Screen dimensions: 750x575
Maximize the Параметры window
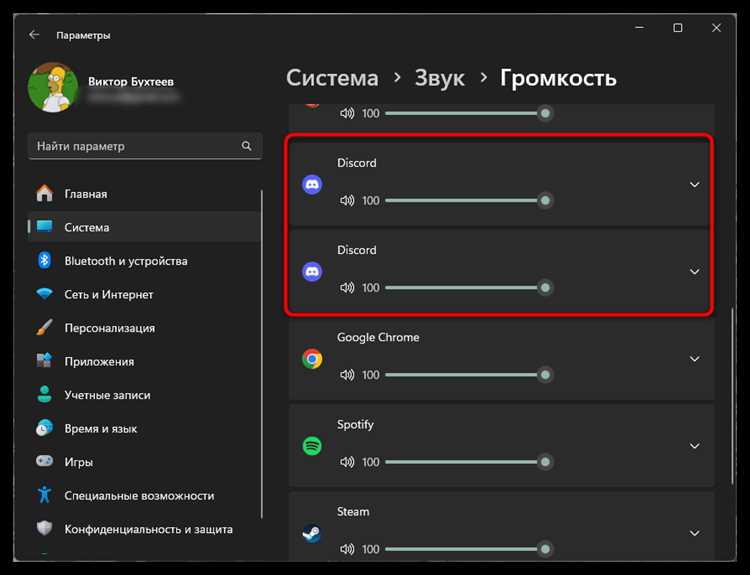tap(678, 28)
